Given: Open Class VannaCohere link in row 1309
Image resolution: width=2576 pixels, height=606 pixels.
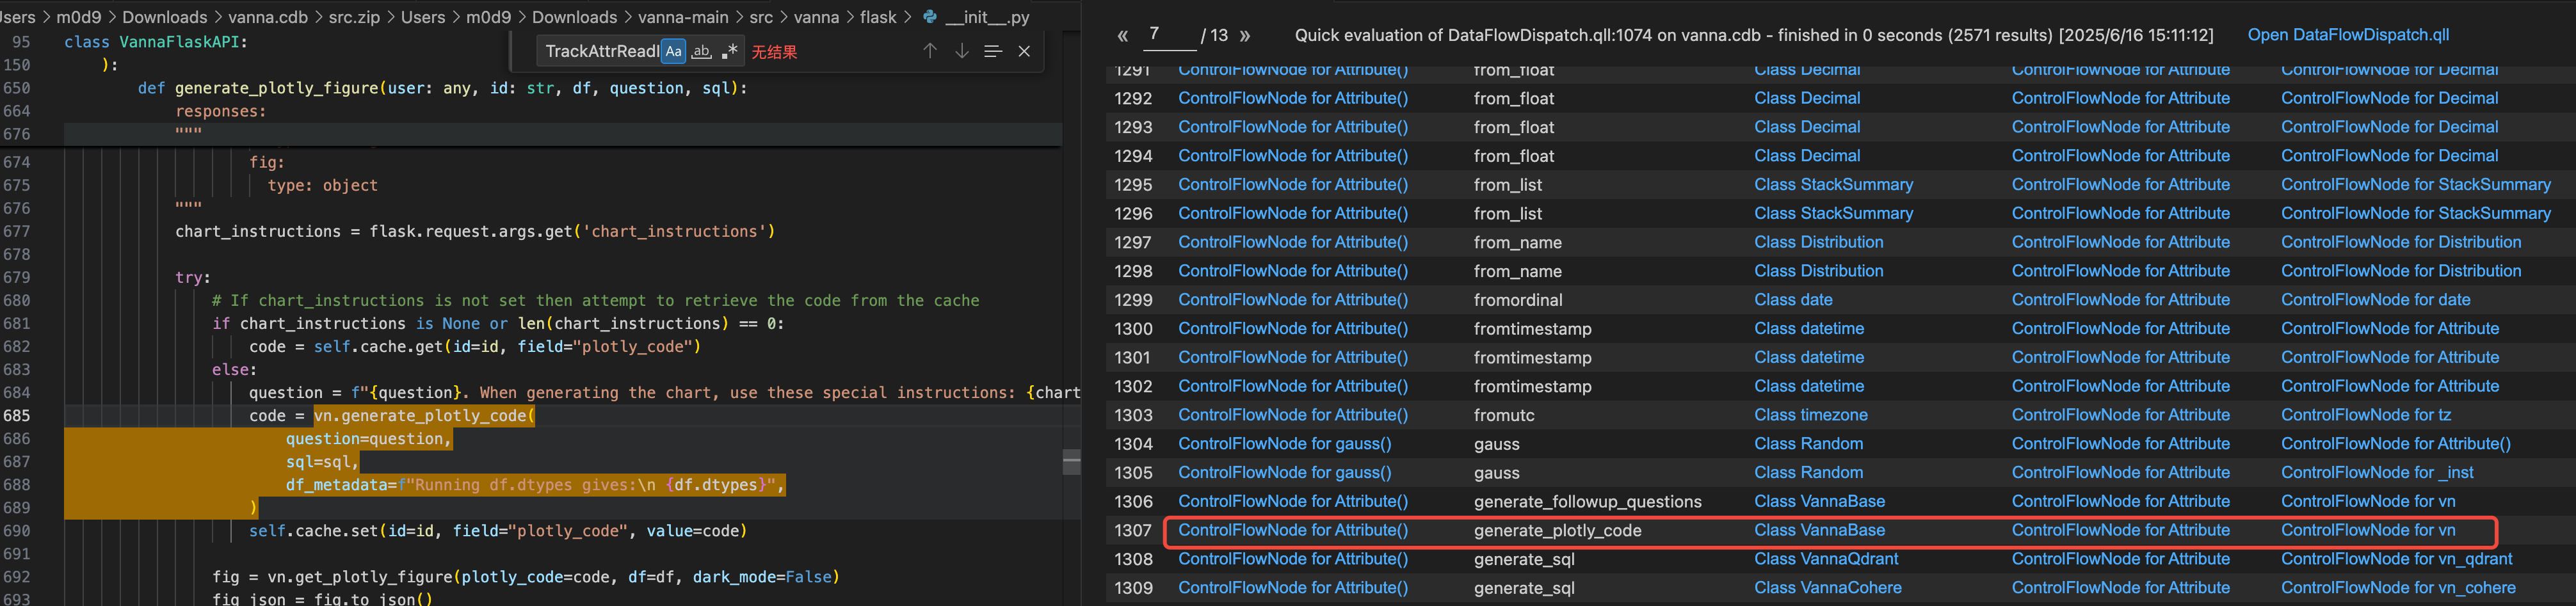Looking at the screenshot, I should click(x=1828, y=588).
